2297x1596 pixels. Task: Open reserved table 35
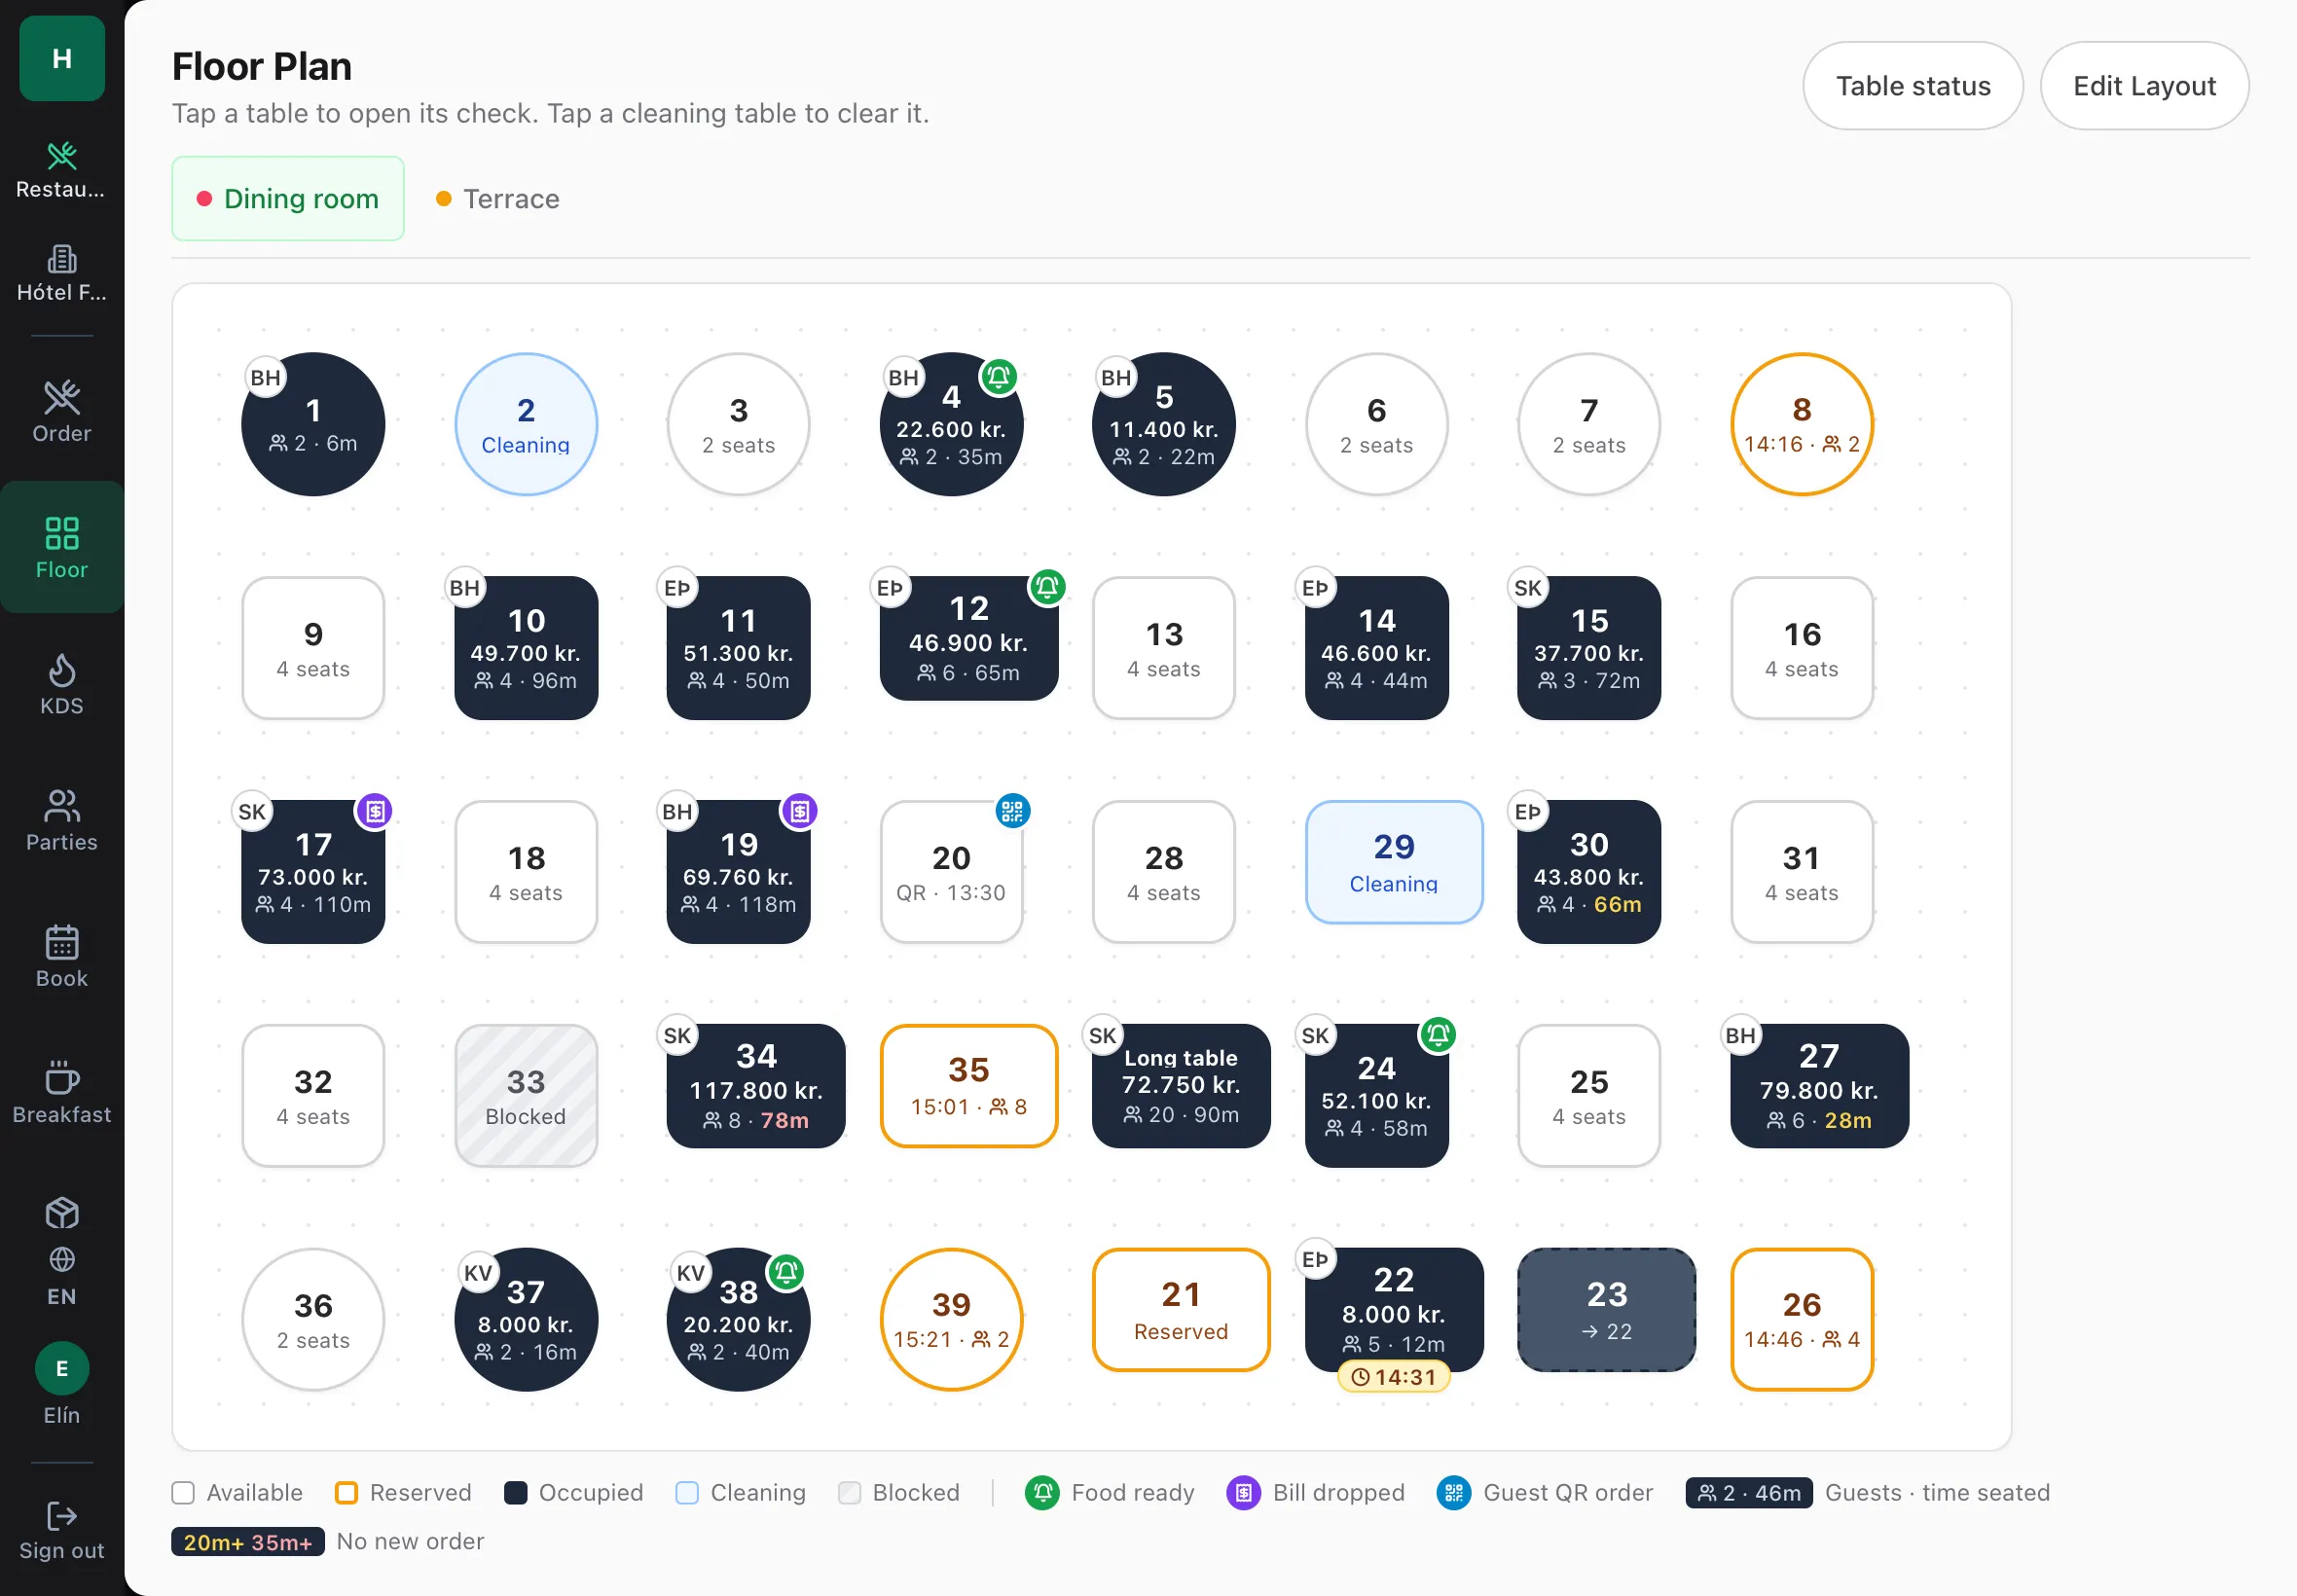(968, 1086)
